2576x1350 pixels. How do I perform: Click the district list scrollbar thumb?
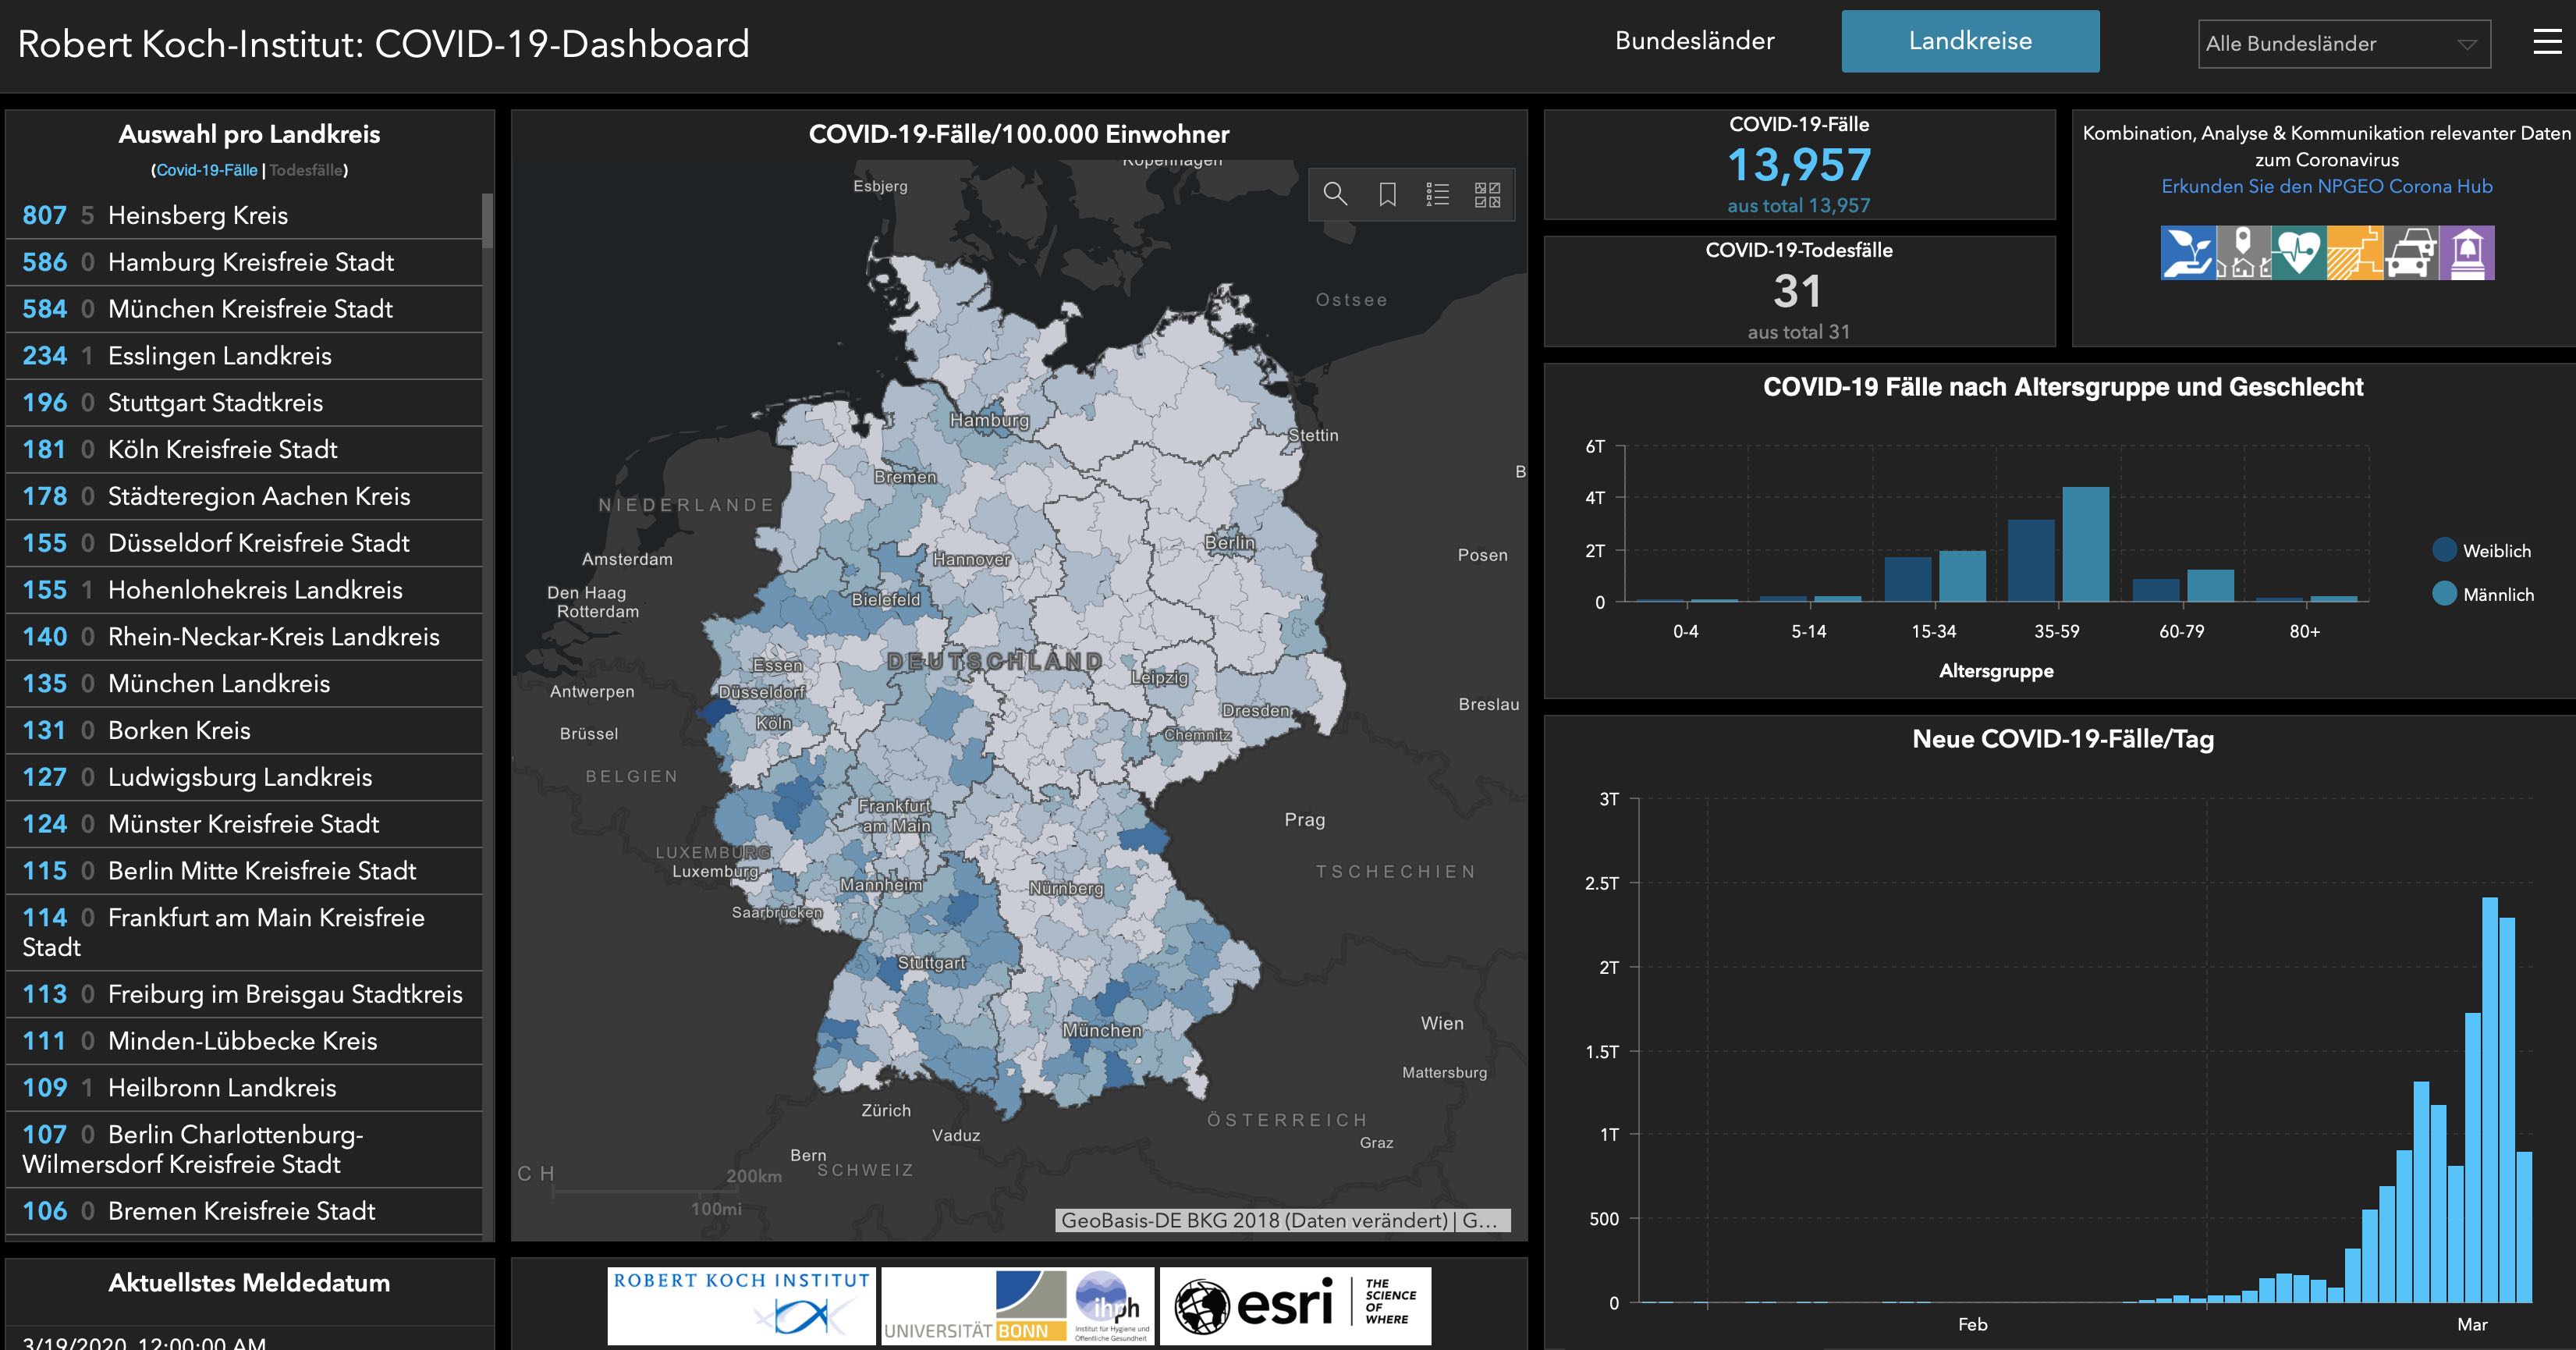[x=488, y=220]
